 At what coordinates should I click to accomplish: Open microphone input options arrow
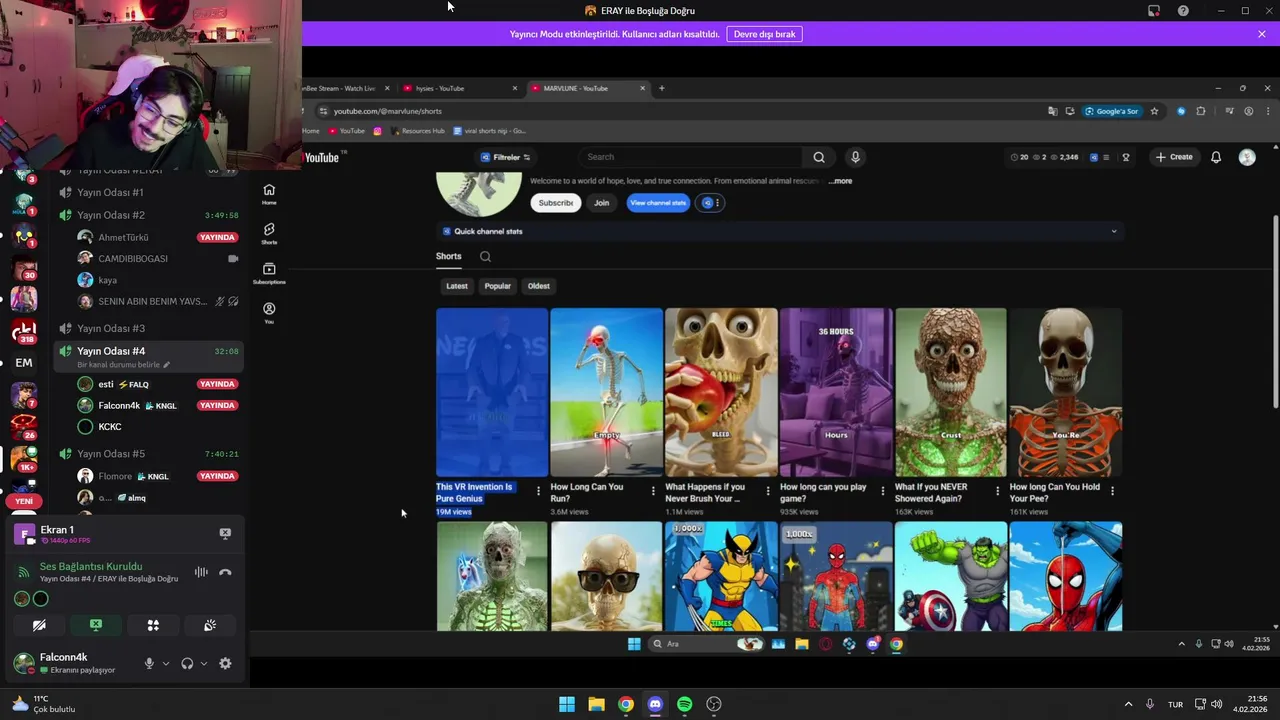point(166,663)
